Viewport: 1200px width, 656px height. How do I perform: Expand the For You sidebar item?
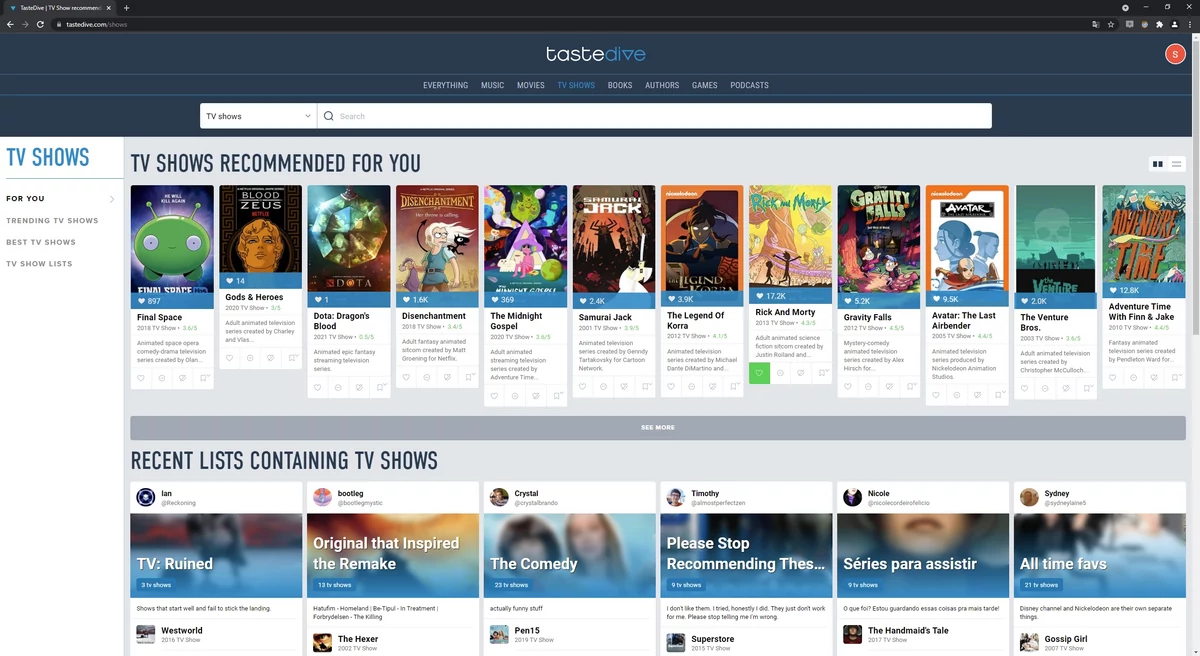coord(60,199)
